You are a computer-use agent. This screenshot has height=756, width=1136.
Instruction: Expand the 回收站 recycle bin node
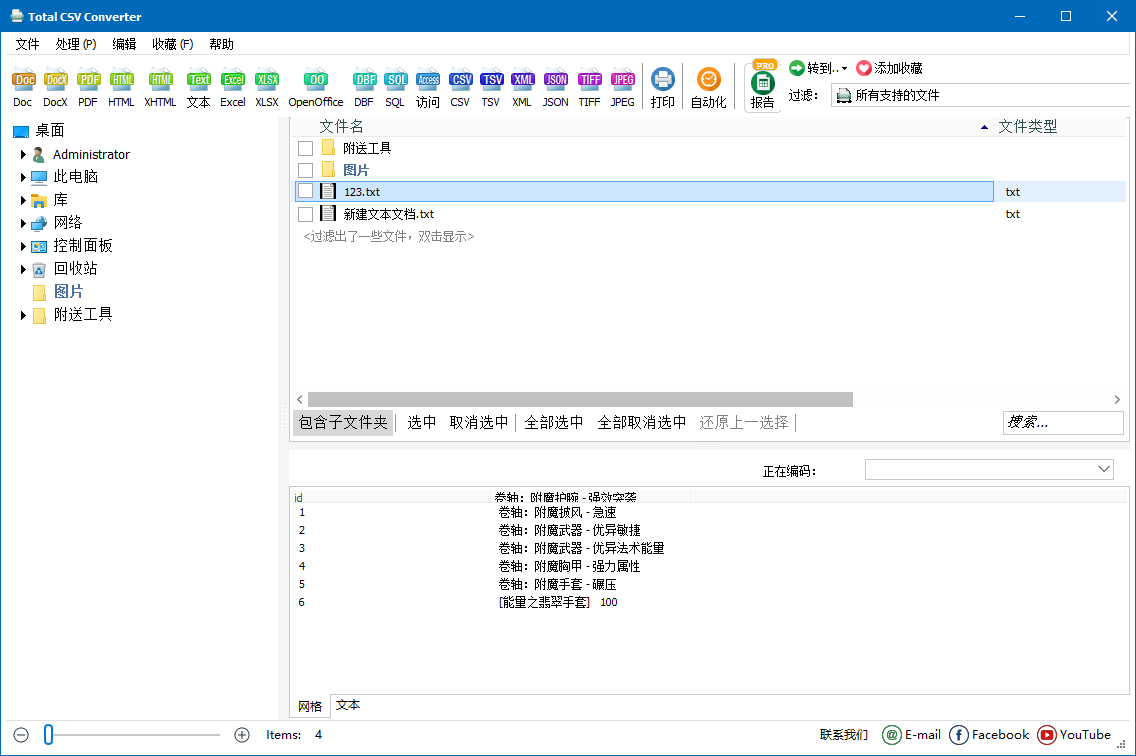coord(23,270)
